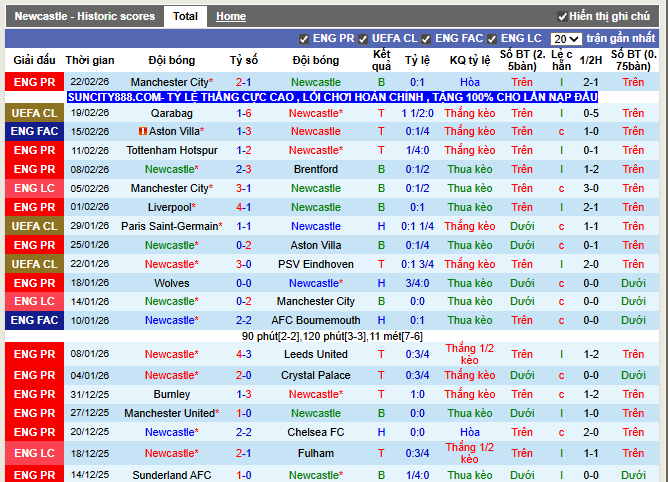Click Tottenham Hotspur team name
Screen dimensions: 668x482
[x=172, y=150]
